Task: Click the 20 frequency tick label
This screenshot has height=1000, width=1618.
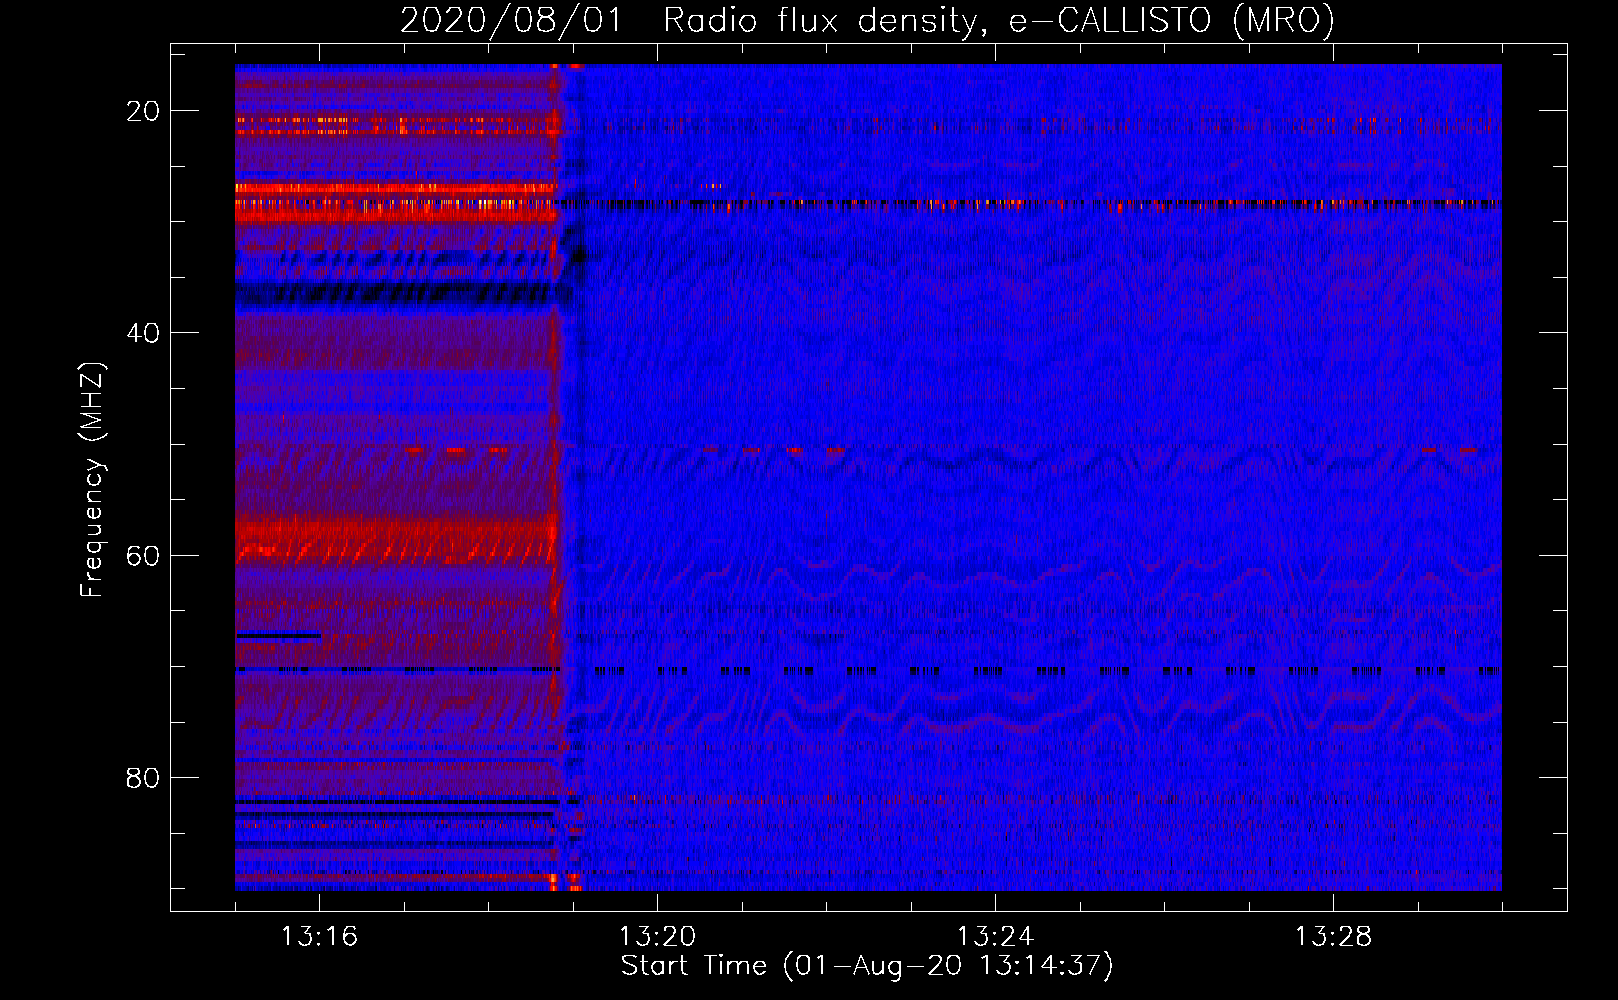Action: [143, 111]
